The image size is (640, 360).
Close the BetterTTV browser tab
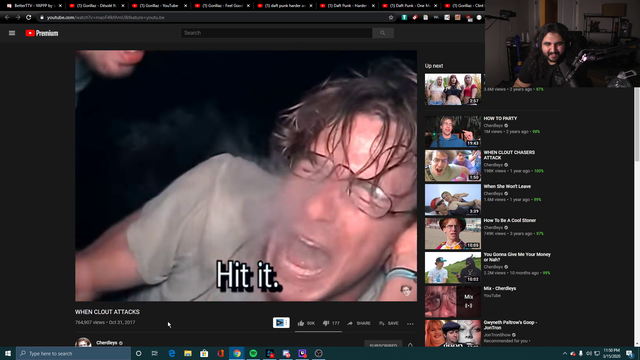coord(60,6)
